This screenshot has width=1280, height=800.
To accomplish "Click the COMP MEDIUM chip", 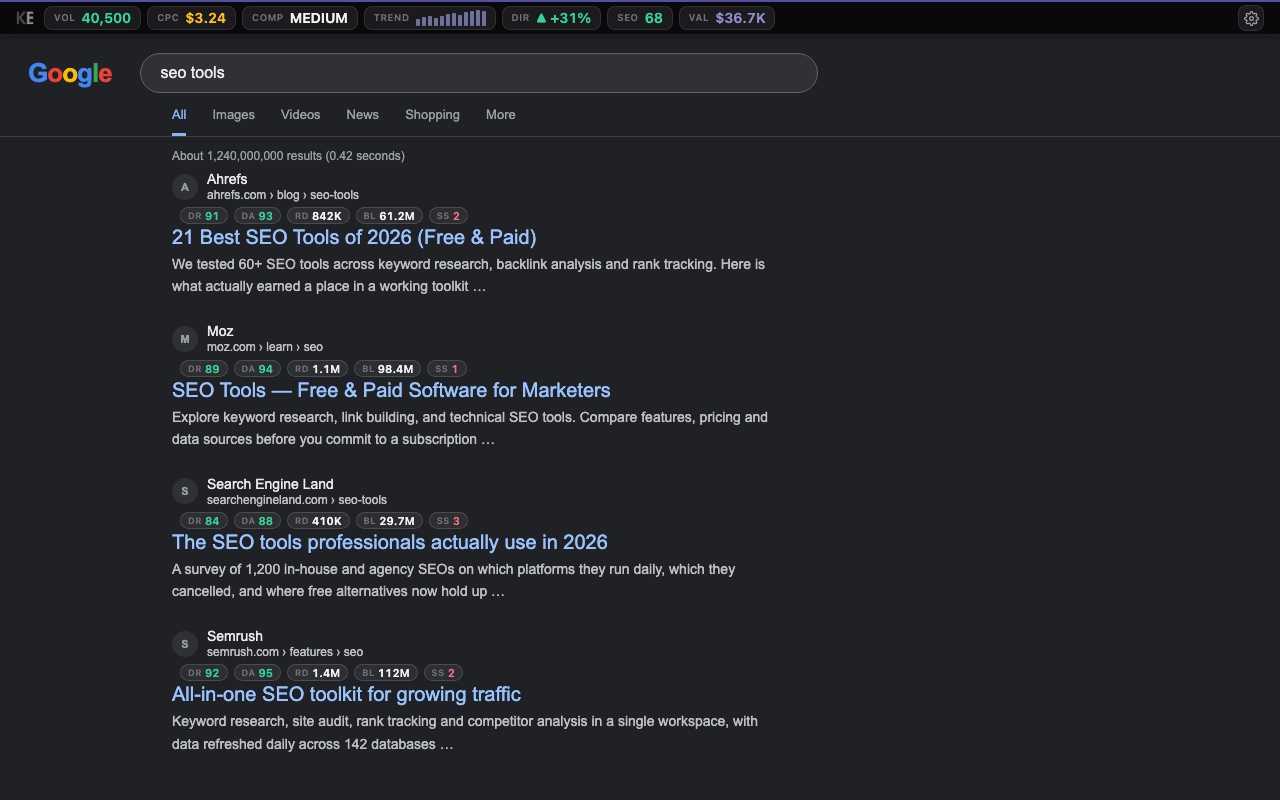I will click(300, 18).
